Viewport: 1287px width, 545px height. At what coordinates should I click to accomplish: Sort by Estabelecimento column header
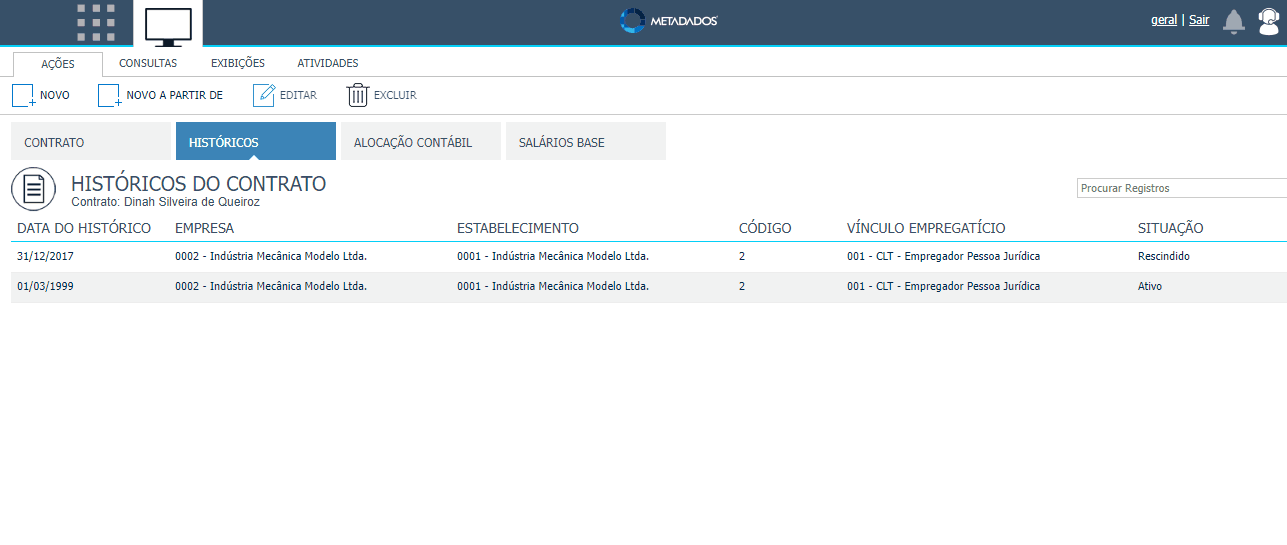click(x=518, y=228)
